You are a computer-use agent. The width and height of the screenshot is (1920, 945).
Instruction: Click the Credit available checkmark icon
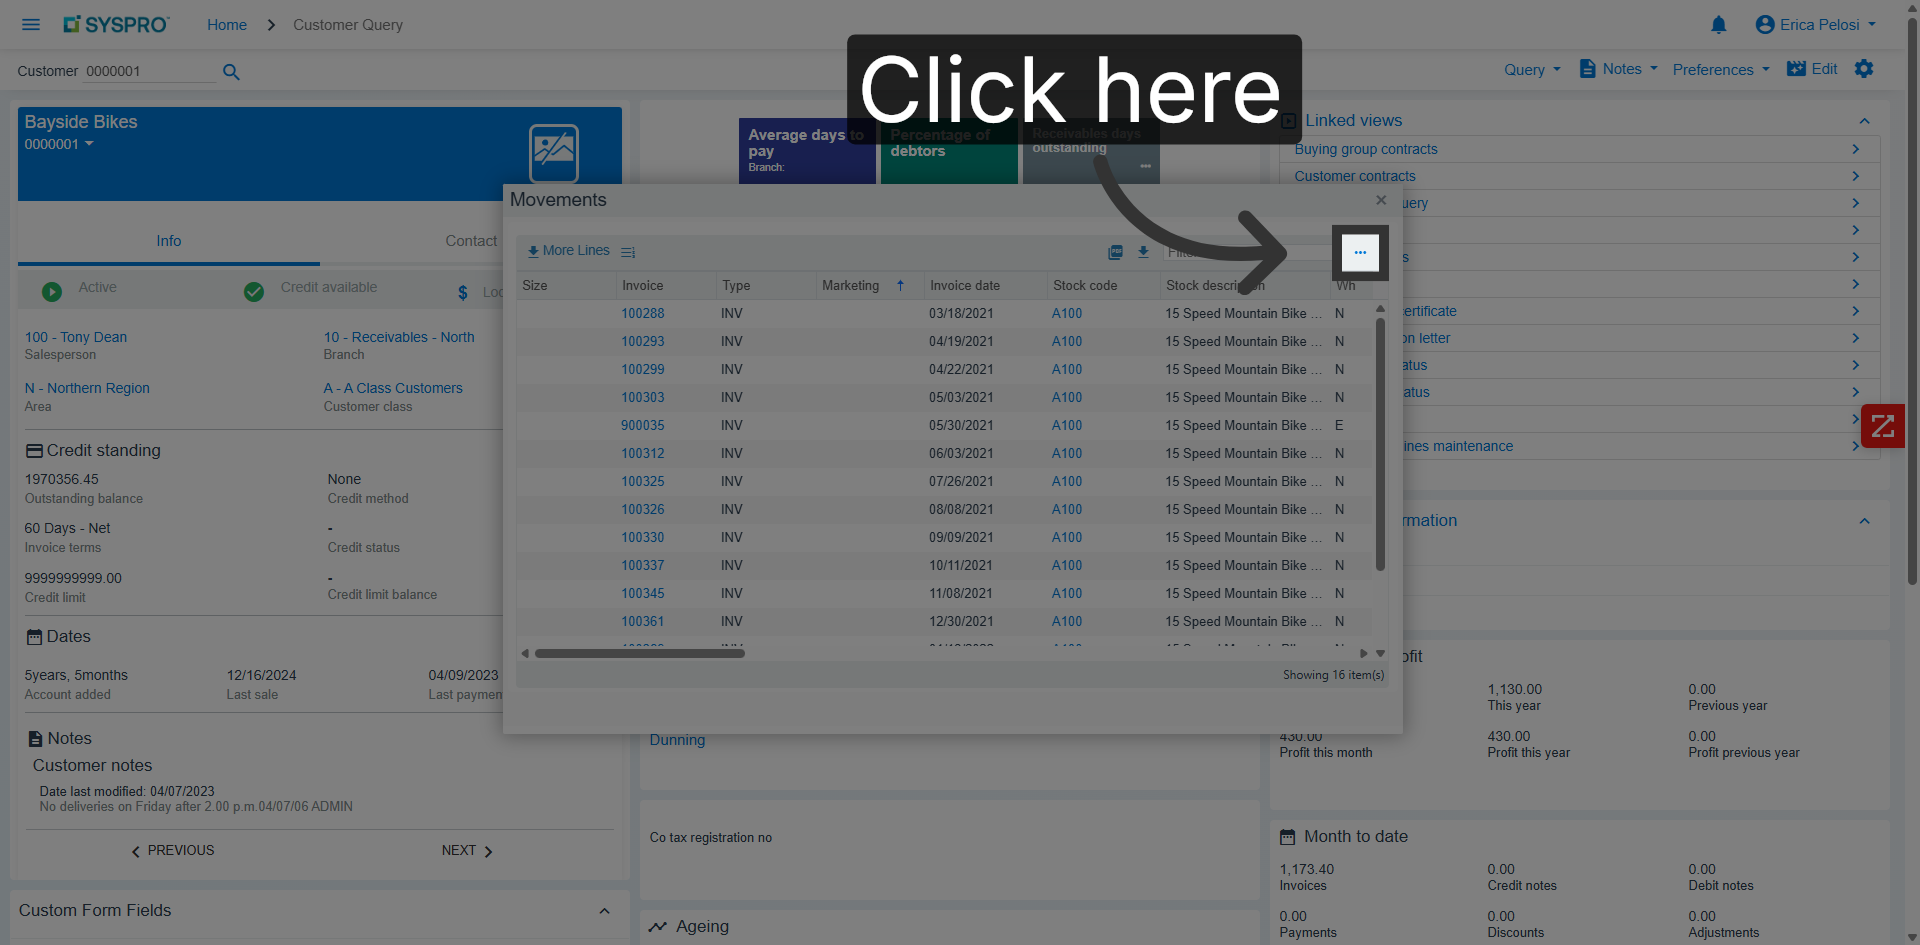click(x=254, y=291)
